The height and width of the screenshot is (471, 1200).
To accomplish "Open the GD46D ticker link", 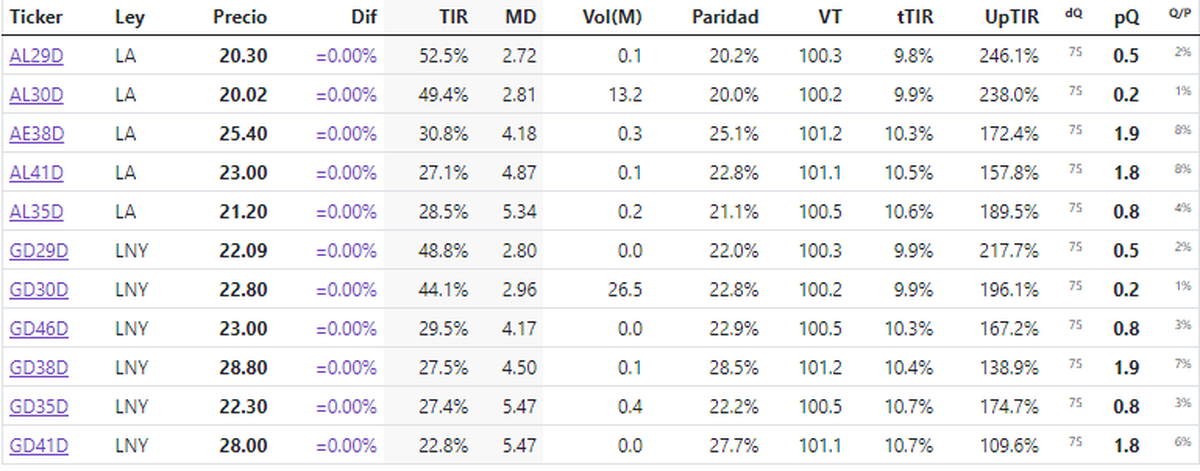I will [x=38, y=329].
